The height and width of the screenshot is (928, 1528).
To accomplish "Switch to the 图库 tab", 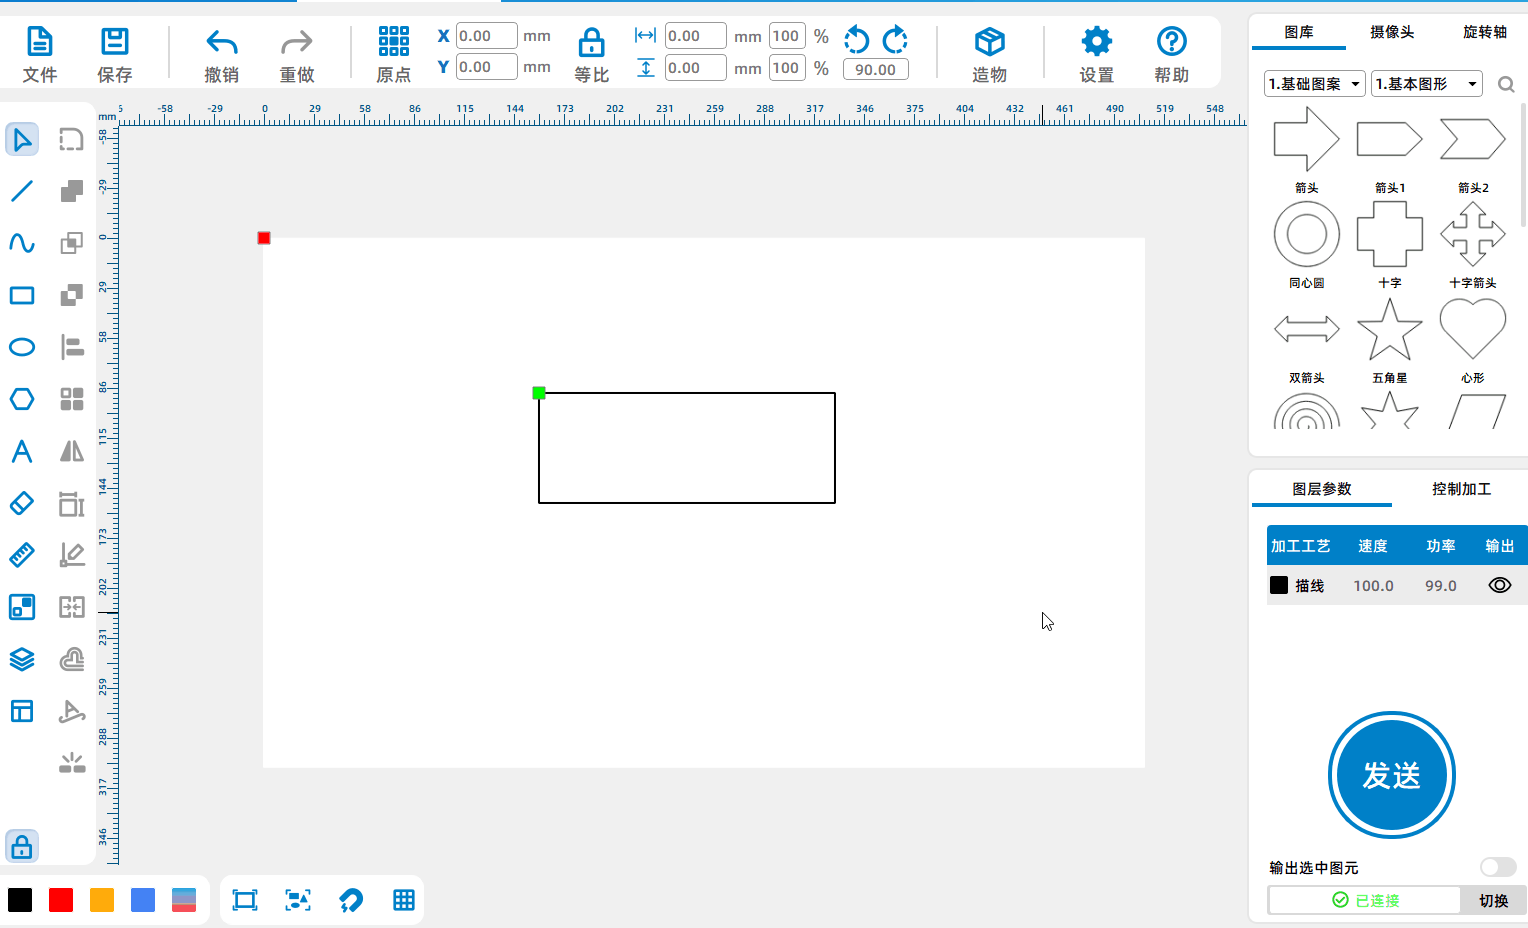I will [x=1299, y=32].
